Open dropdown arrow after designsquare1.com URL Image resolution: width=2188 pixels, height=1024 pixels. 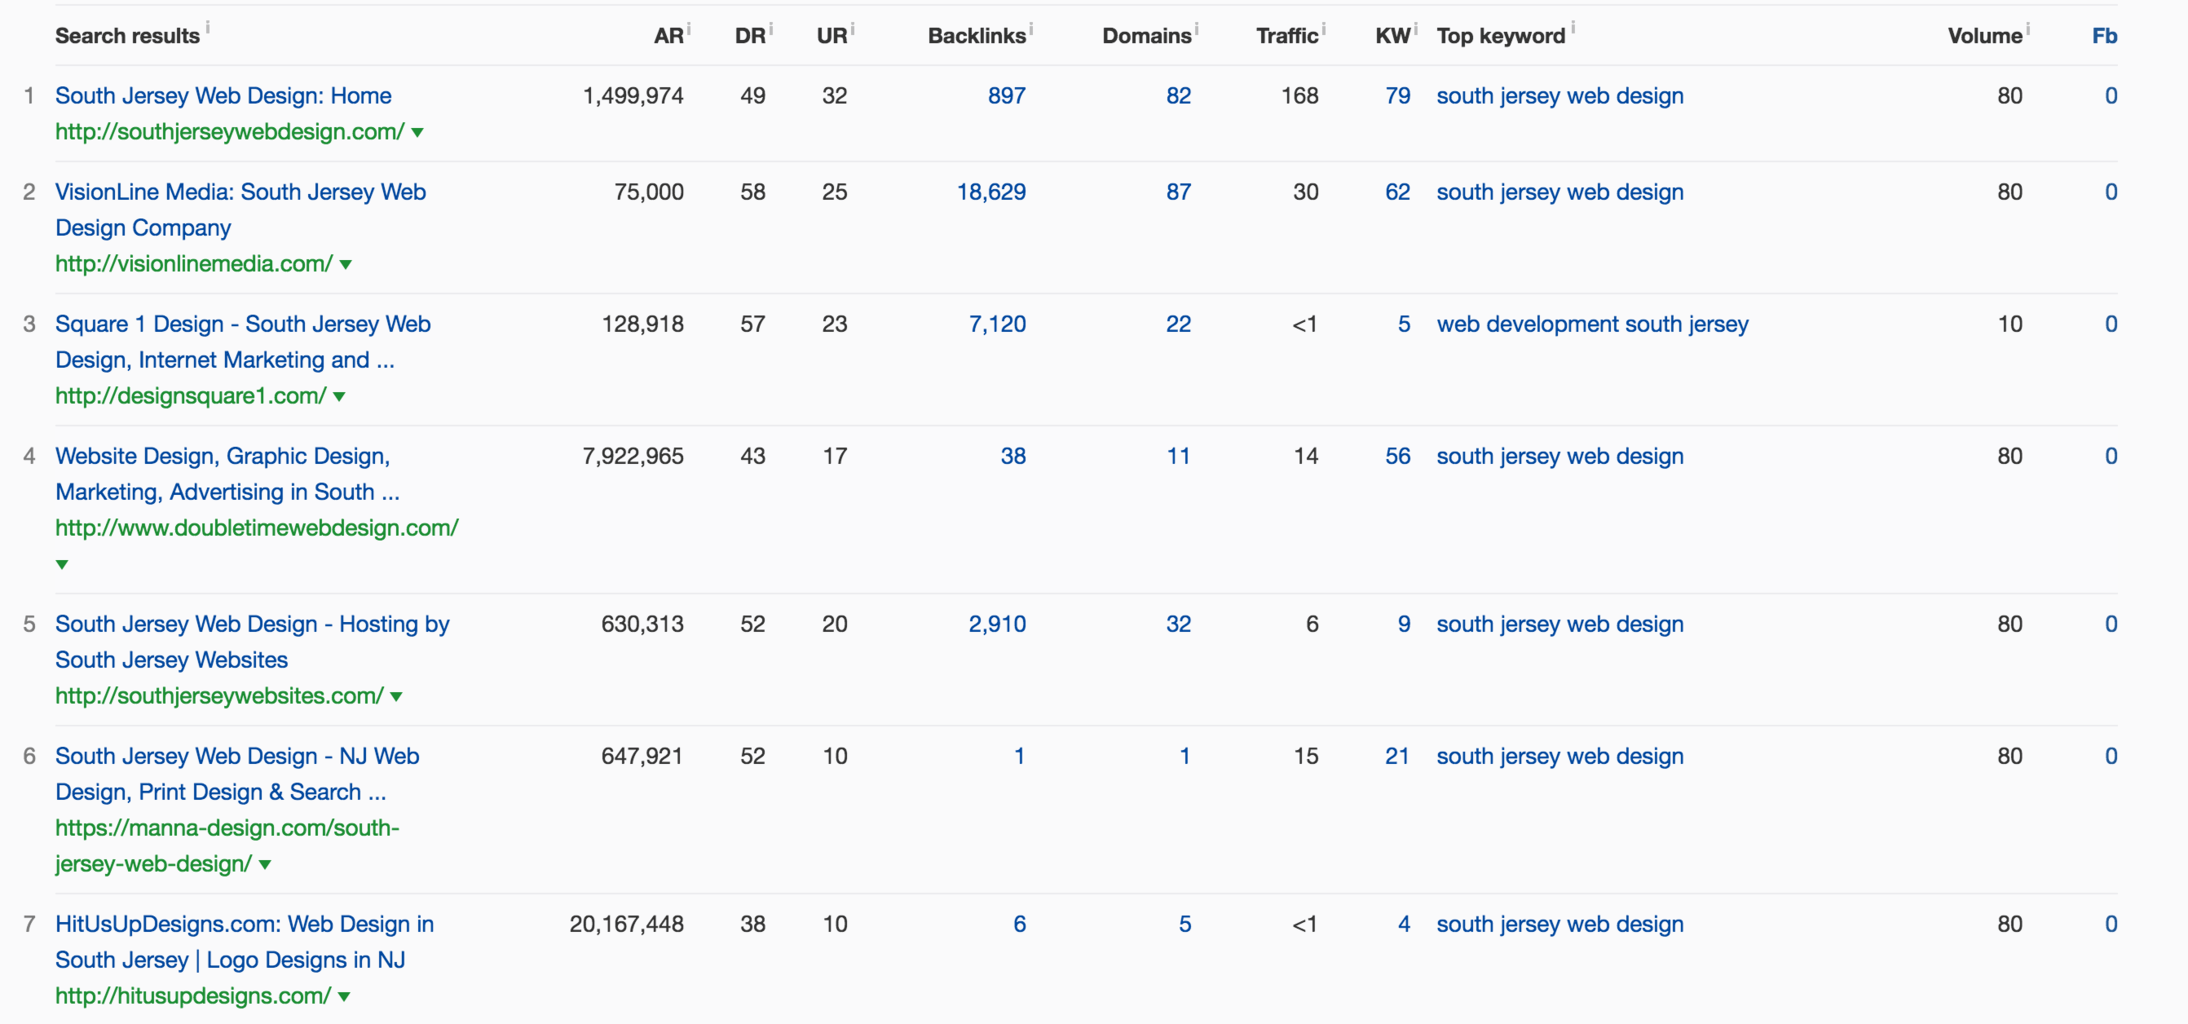pyautogui.click(x=340, y=396)
